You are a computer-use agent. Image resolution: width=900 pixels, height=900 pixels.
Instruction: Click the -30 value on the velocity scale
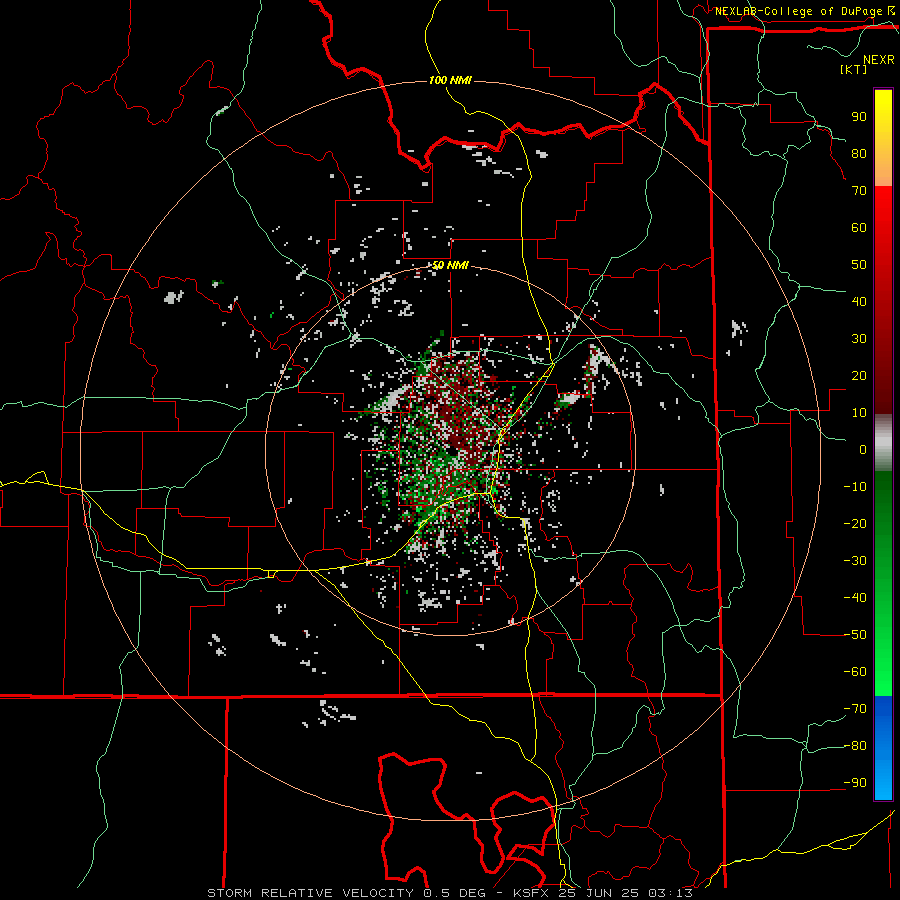[x=855, y=561]
